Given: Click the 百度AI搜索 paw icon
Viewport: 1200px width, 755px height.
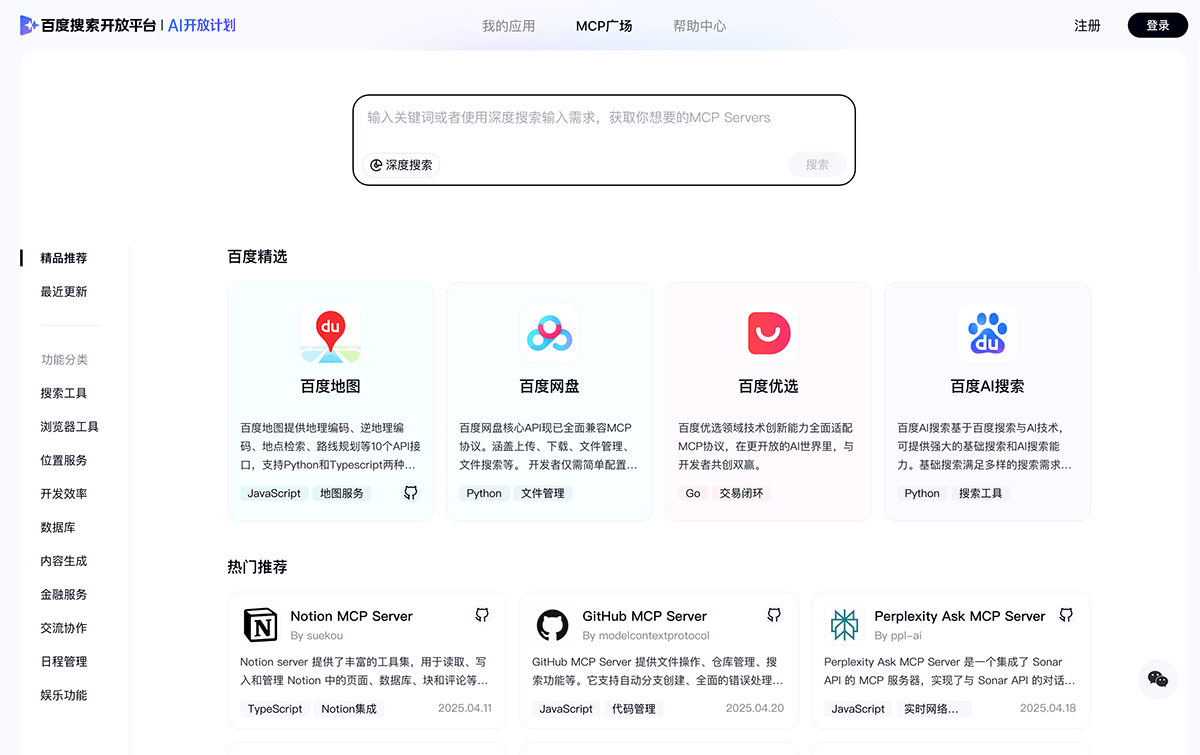Looking at the screenshot, I should (x=986, y=333).
